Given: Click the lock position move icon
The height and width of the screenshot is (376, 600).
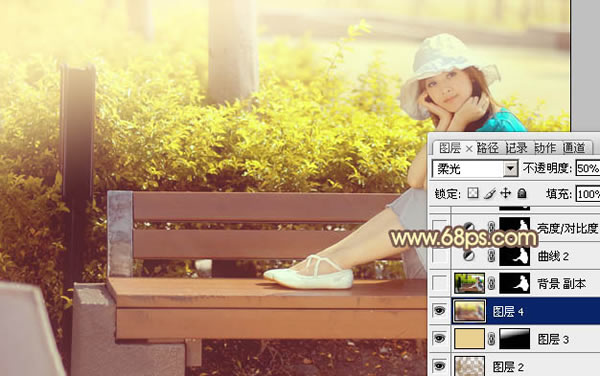Looking at the screenshot, I should 506,193.
